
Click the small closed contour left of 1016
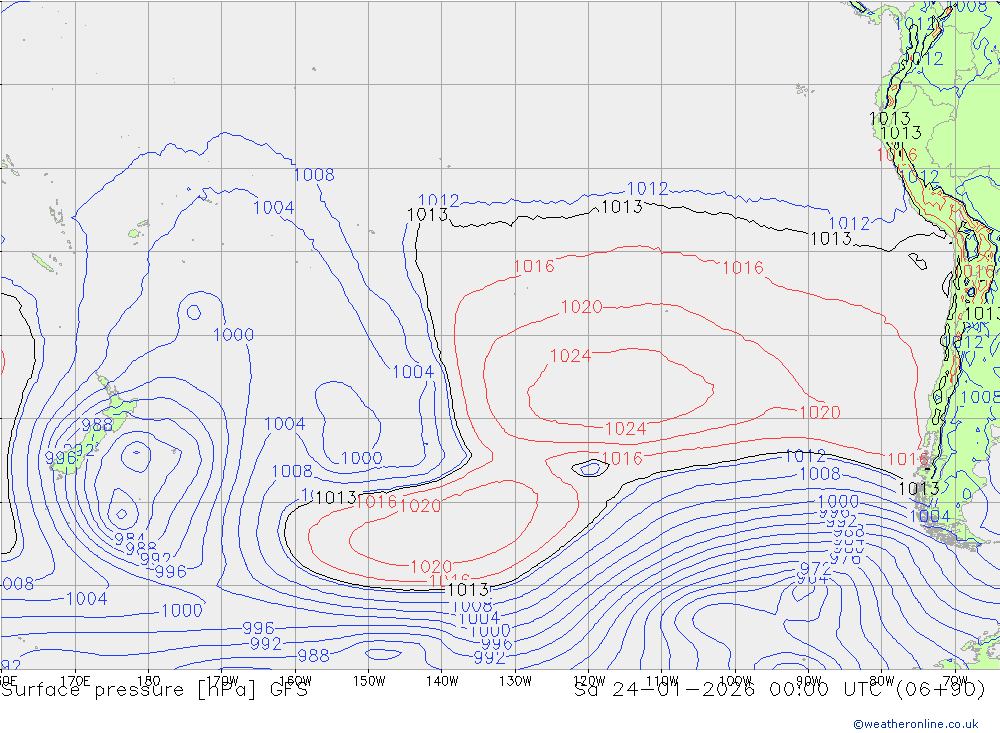click(x=589, y=467)
